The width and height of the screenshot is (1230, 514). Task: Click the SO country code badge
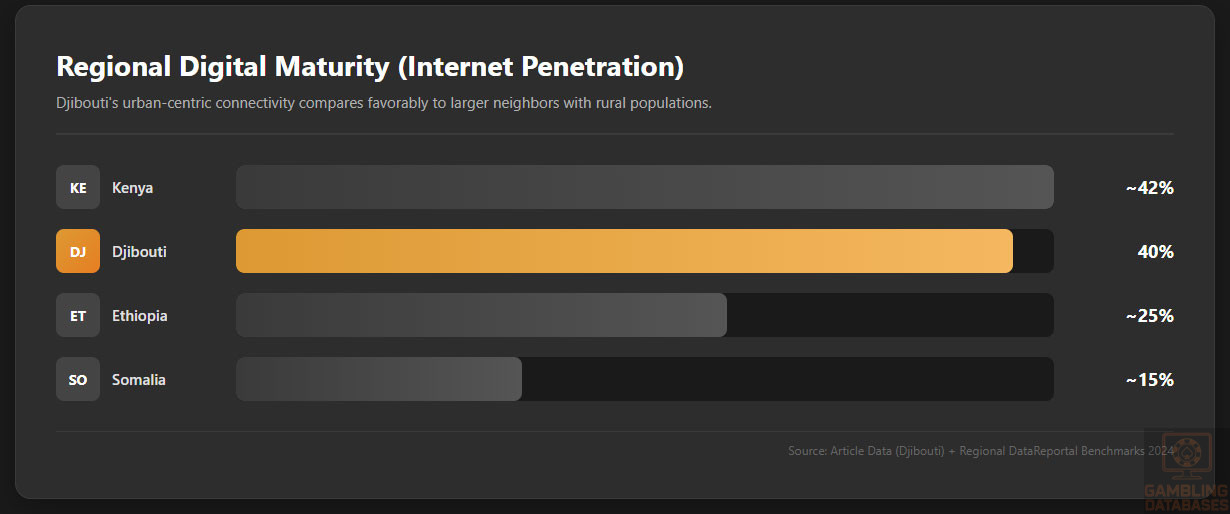coord(78,379)
